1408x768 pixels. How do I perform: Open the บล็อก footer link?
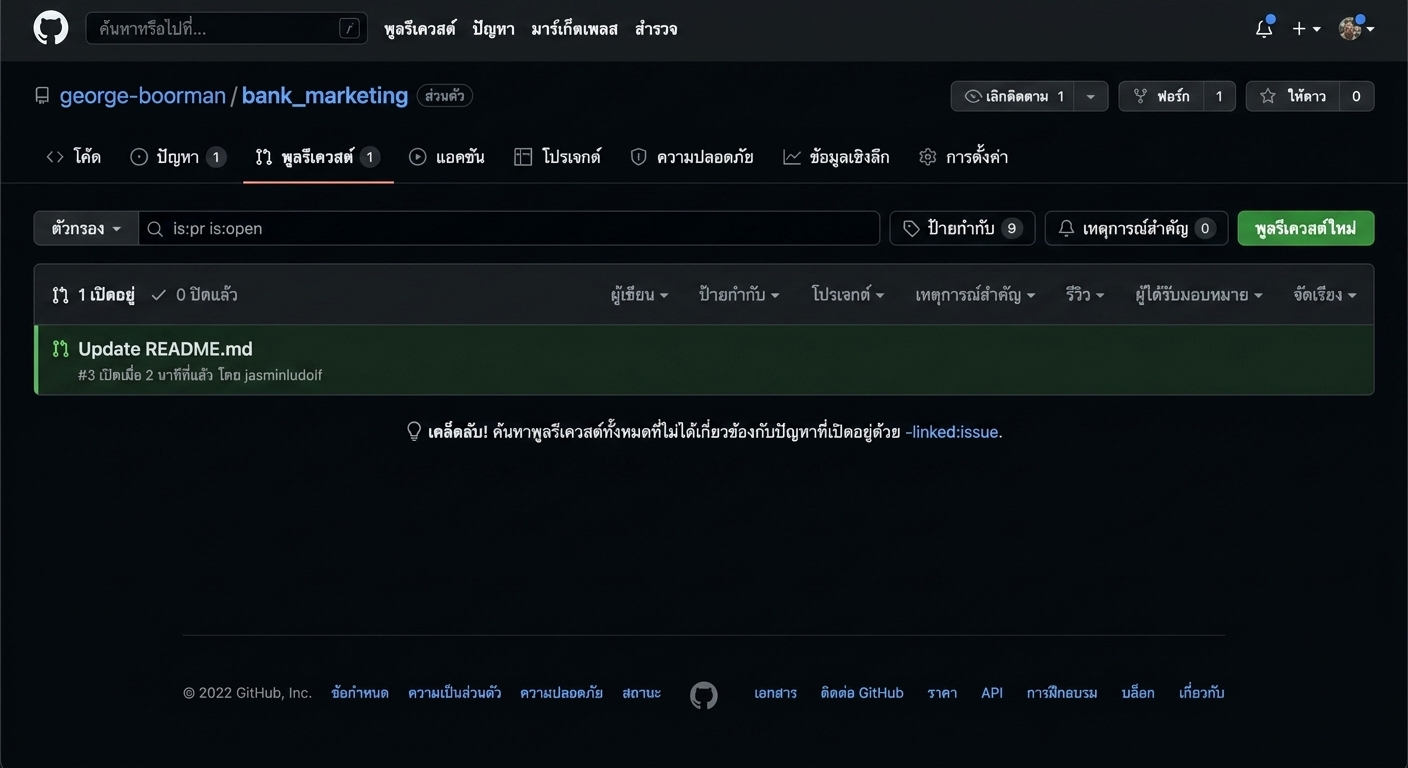click(x=1138, y=693)
